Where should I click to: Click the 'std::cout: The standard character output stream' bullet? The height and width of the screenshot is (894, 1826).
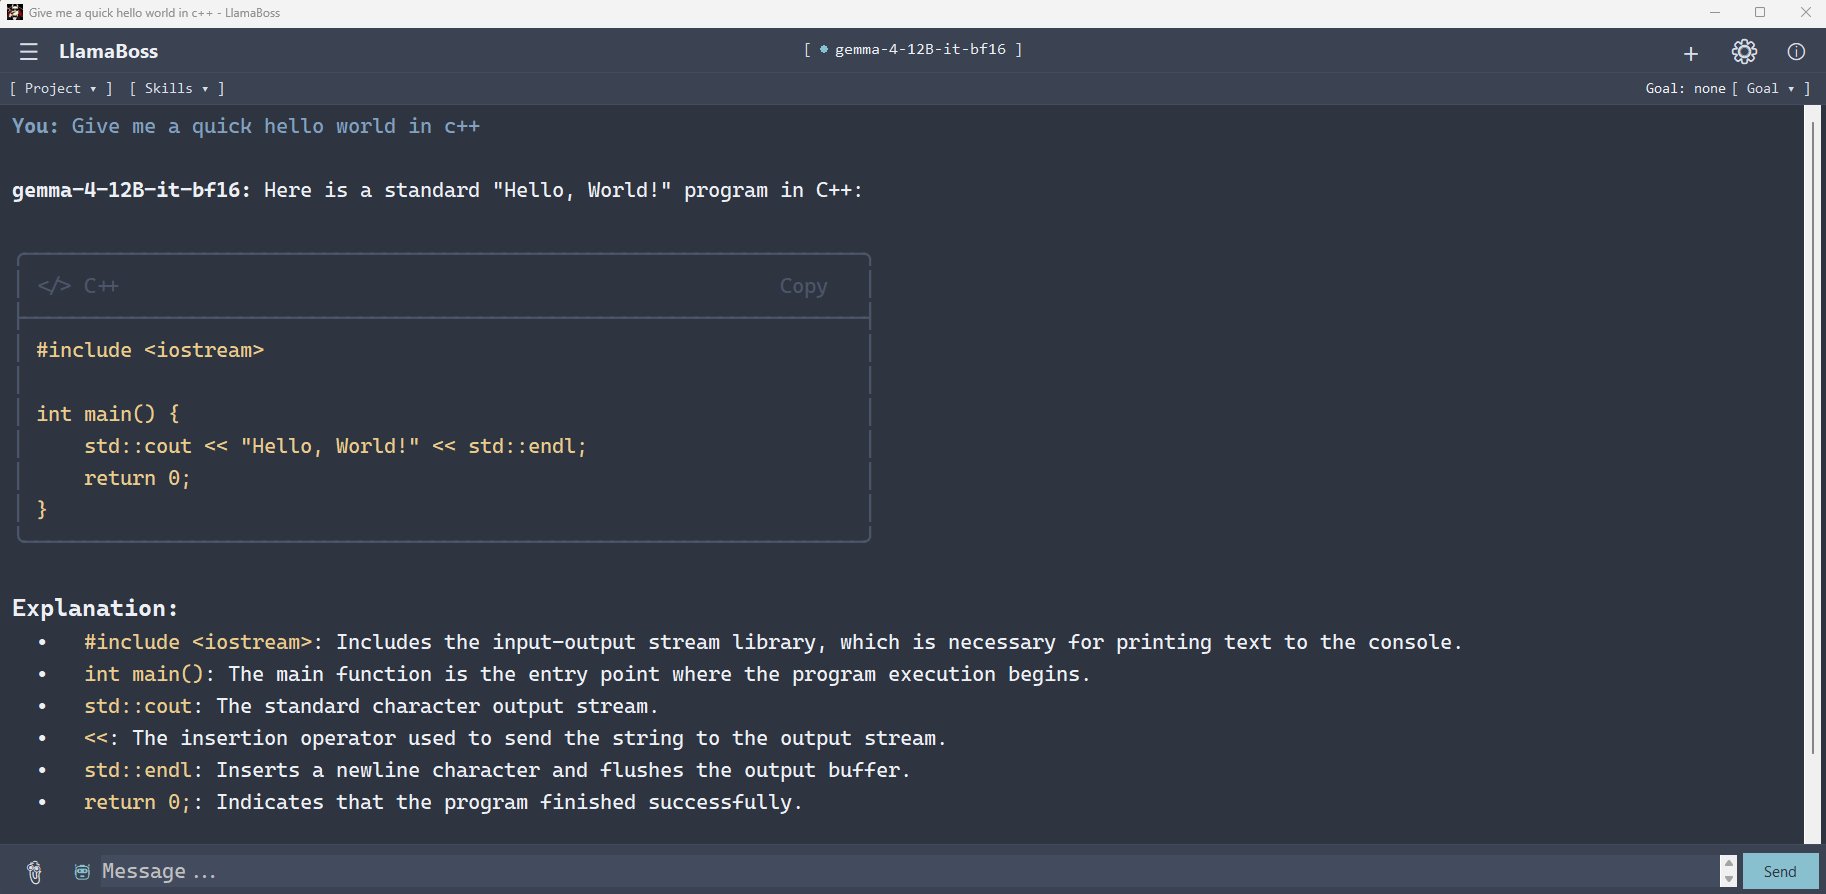click(371, 706)
